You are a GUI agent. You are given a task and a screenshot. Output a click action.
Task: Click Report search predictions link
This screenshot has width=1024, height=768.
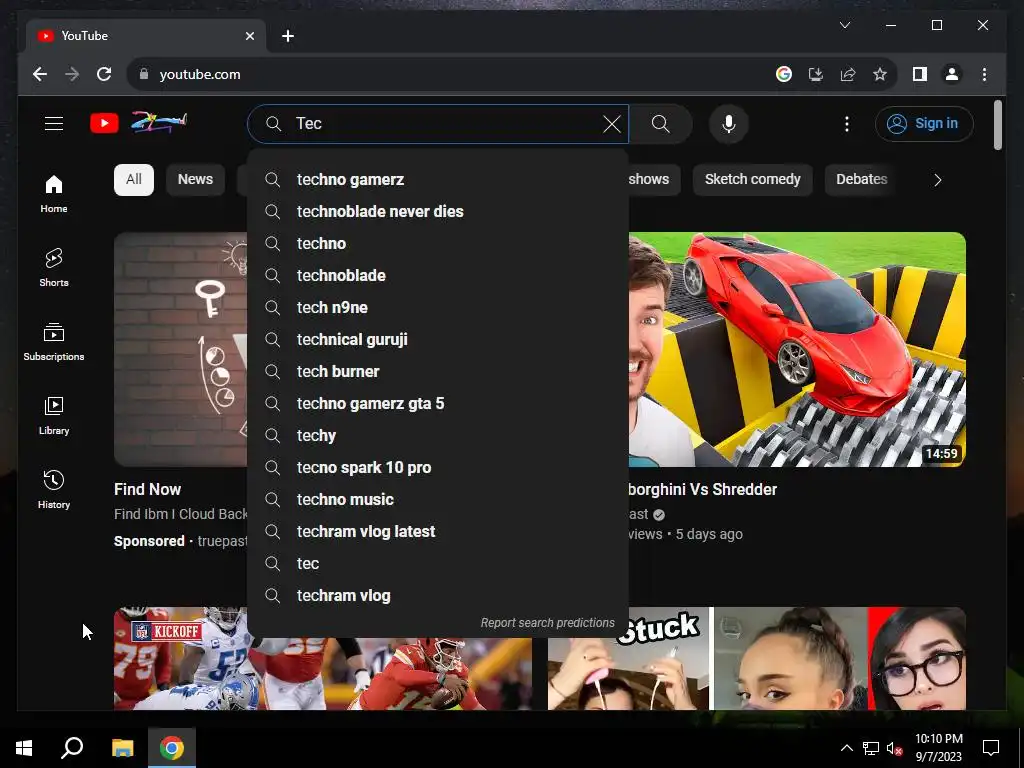[x=547, y=623]
